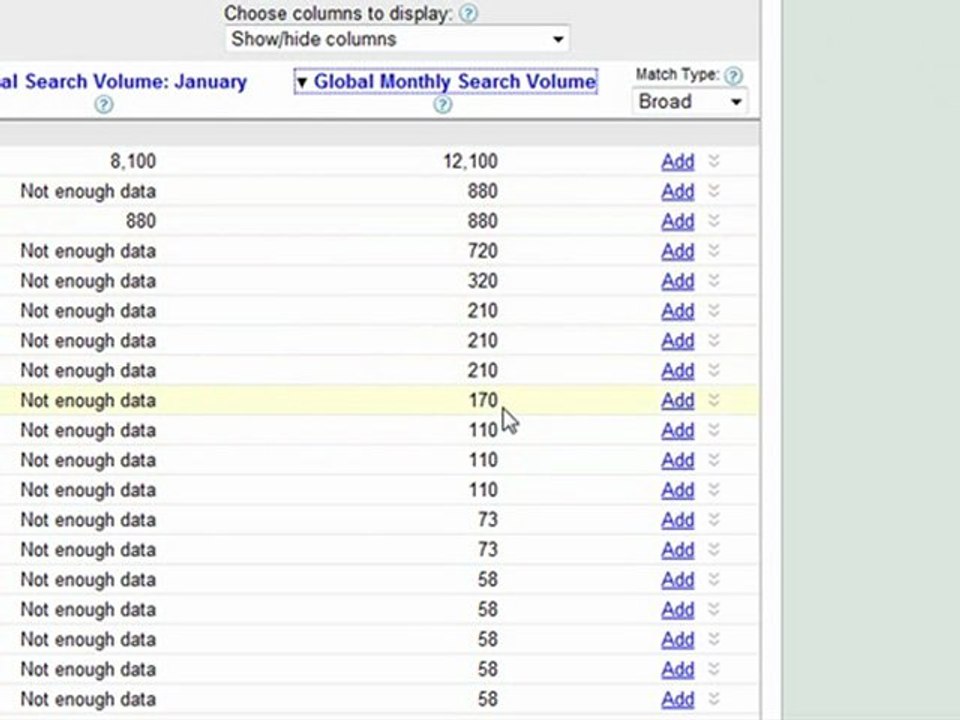The height and width of the screenshot is (720, 960).
Task: Open help icon next to Match Type
Action: pyautogui.click(x=733, y=76)
